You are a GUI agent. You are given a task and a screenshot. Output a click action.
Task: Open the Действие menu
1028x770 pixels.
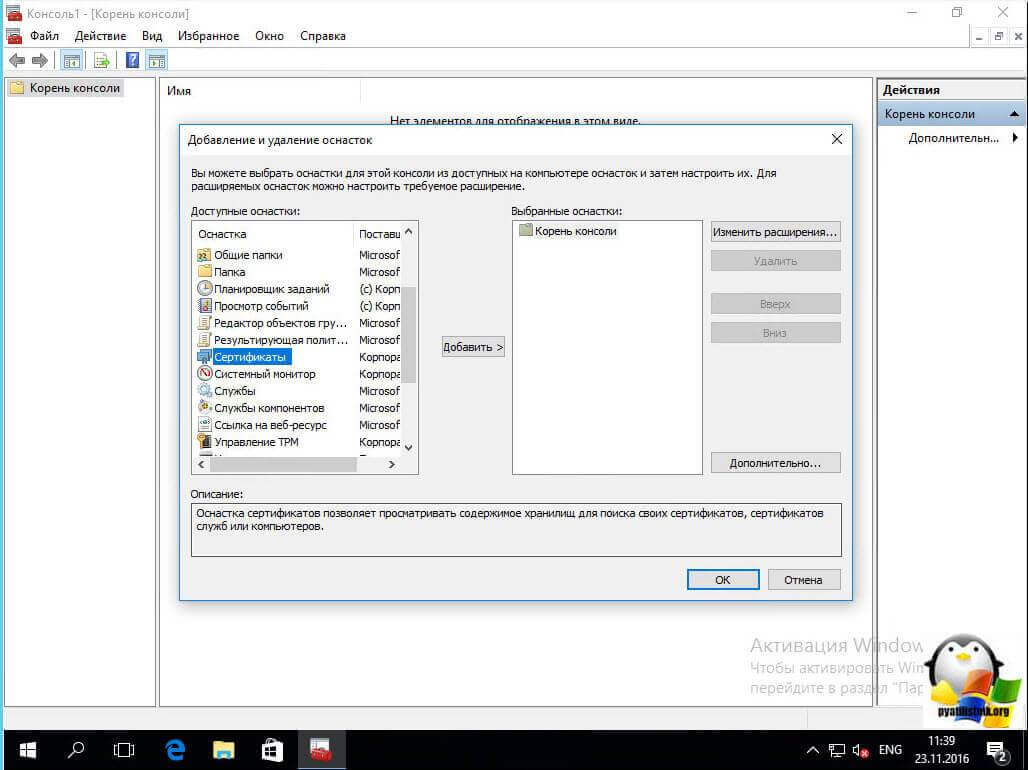point(100,36)
